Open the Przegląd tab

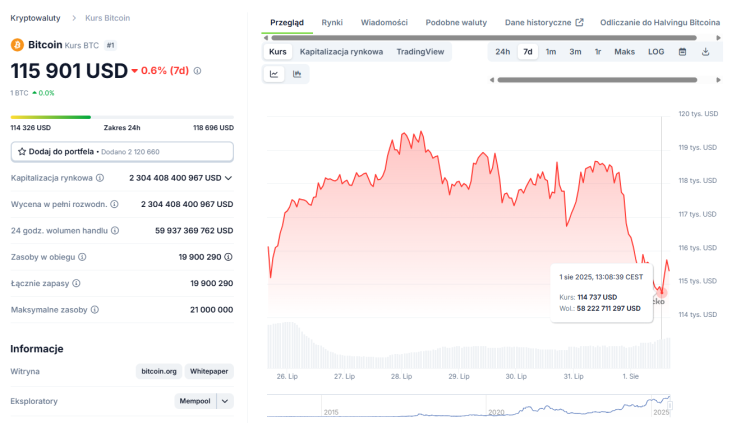click(287, 22)
